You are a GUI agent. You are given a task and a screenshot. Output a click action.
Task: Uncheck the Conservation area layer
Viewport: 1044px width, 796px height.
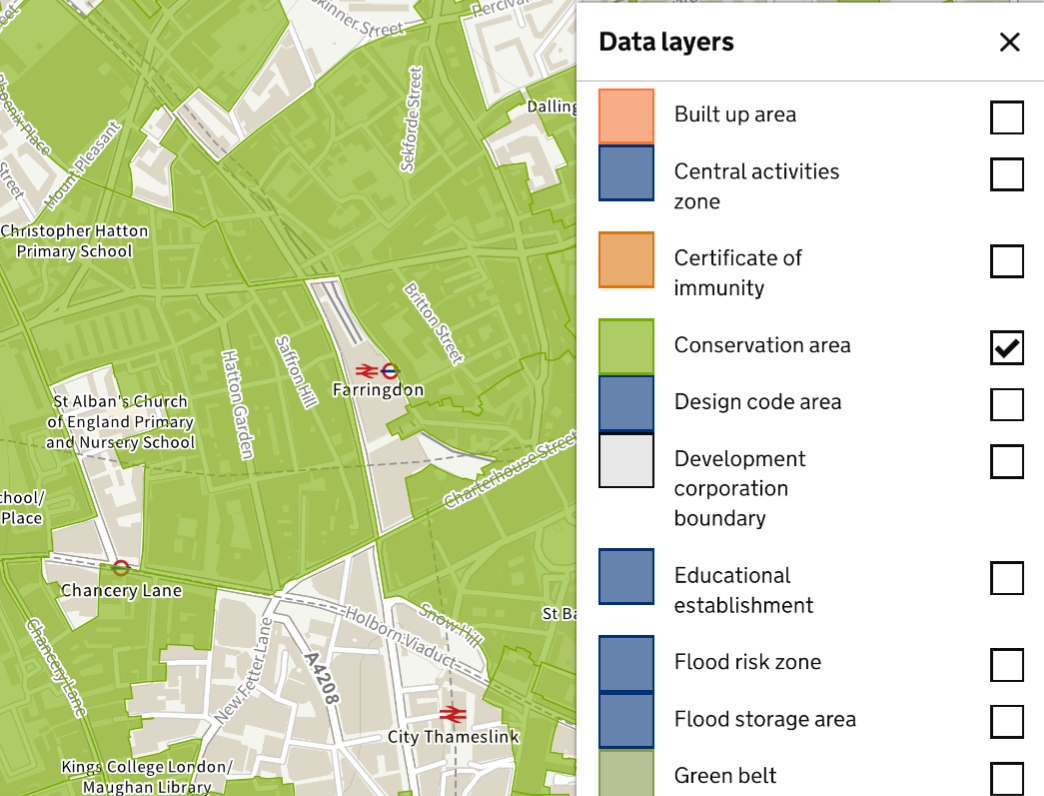click(1007, 348)
